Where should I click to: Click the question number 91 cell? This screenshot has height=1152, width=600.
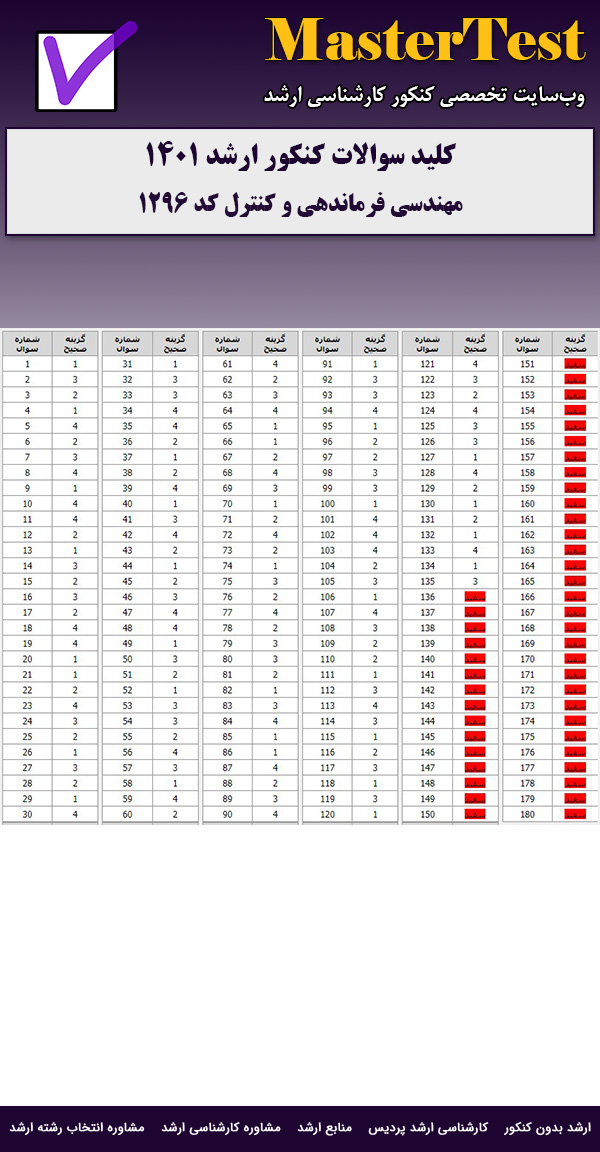coord(327,364)
